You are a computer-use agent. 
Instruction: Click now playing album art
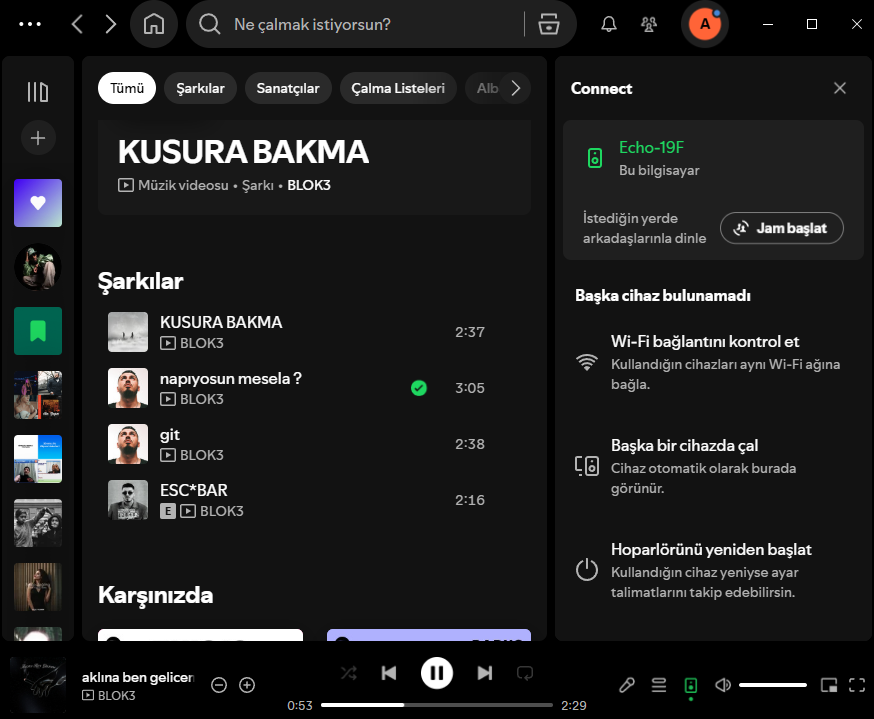[x=38, y=684]
